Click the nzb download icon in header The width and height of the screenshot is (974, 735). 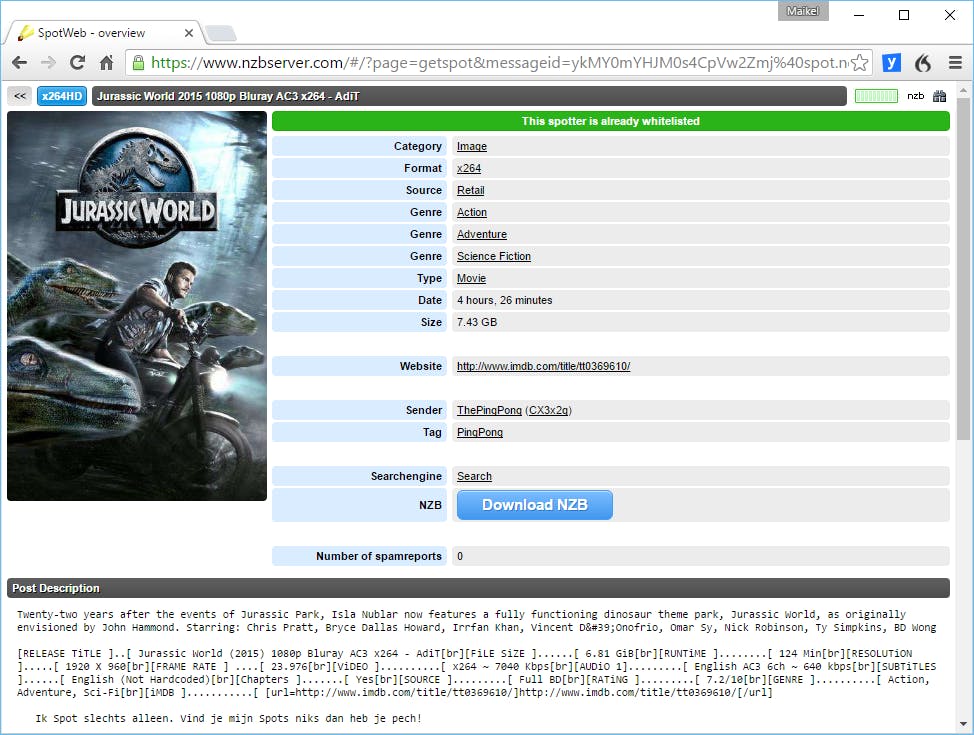coord(915,96)
